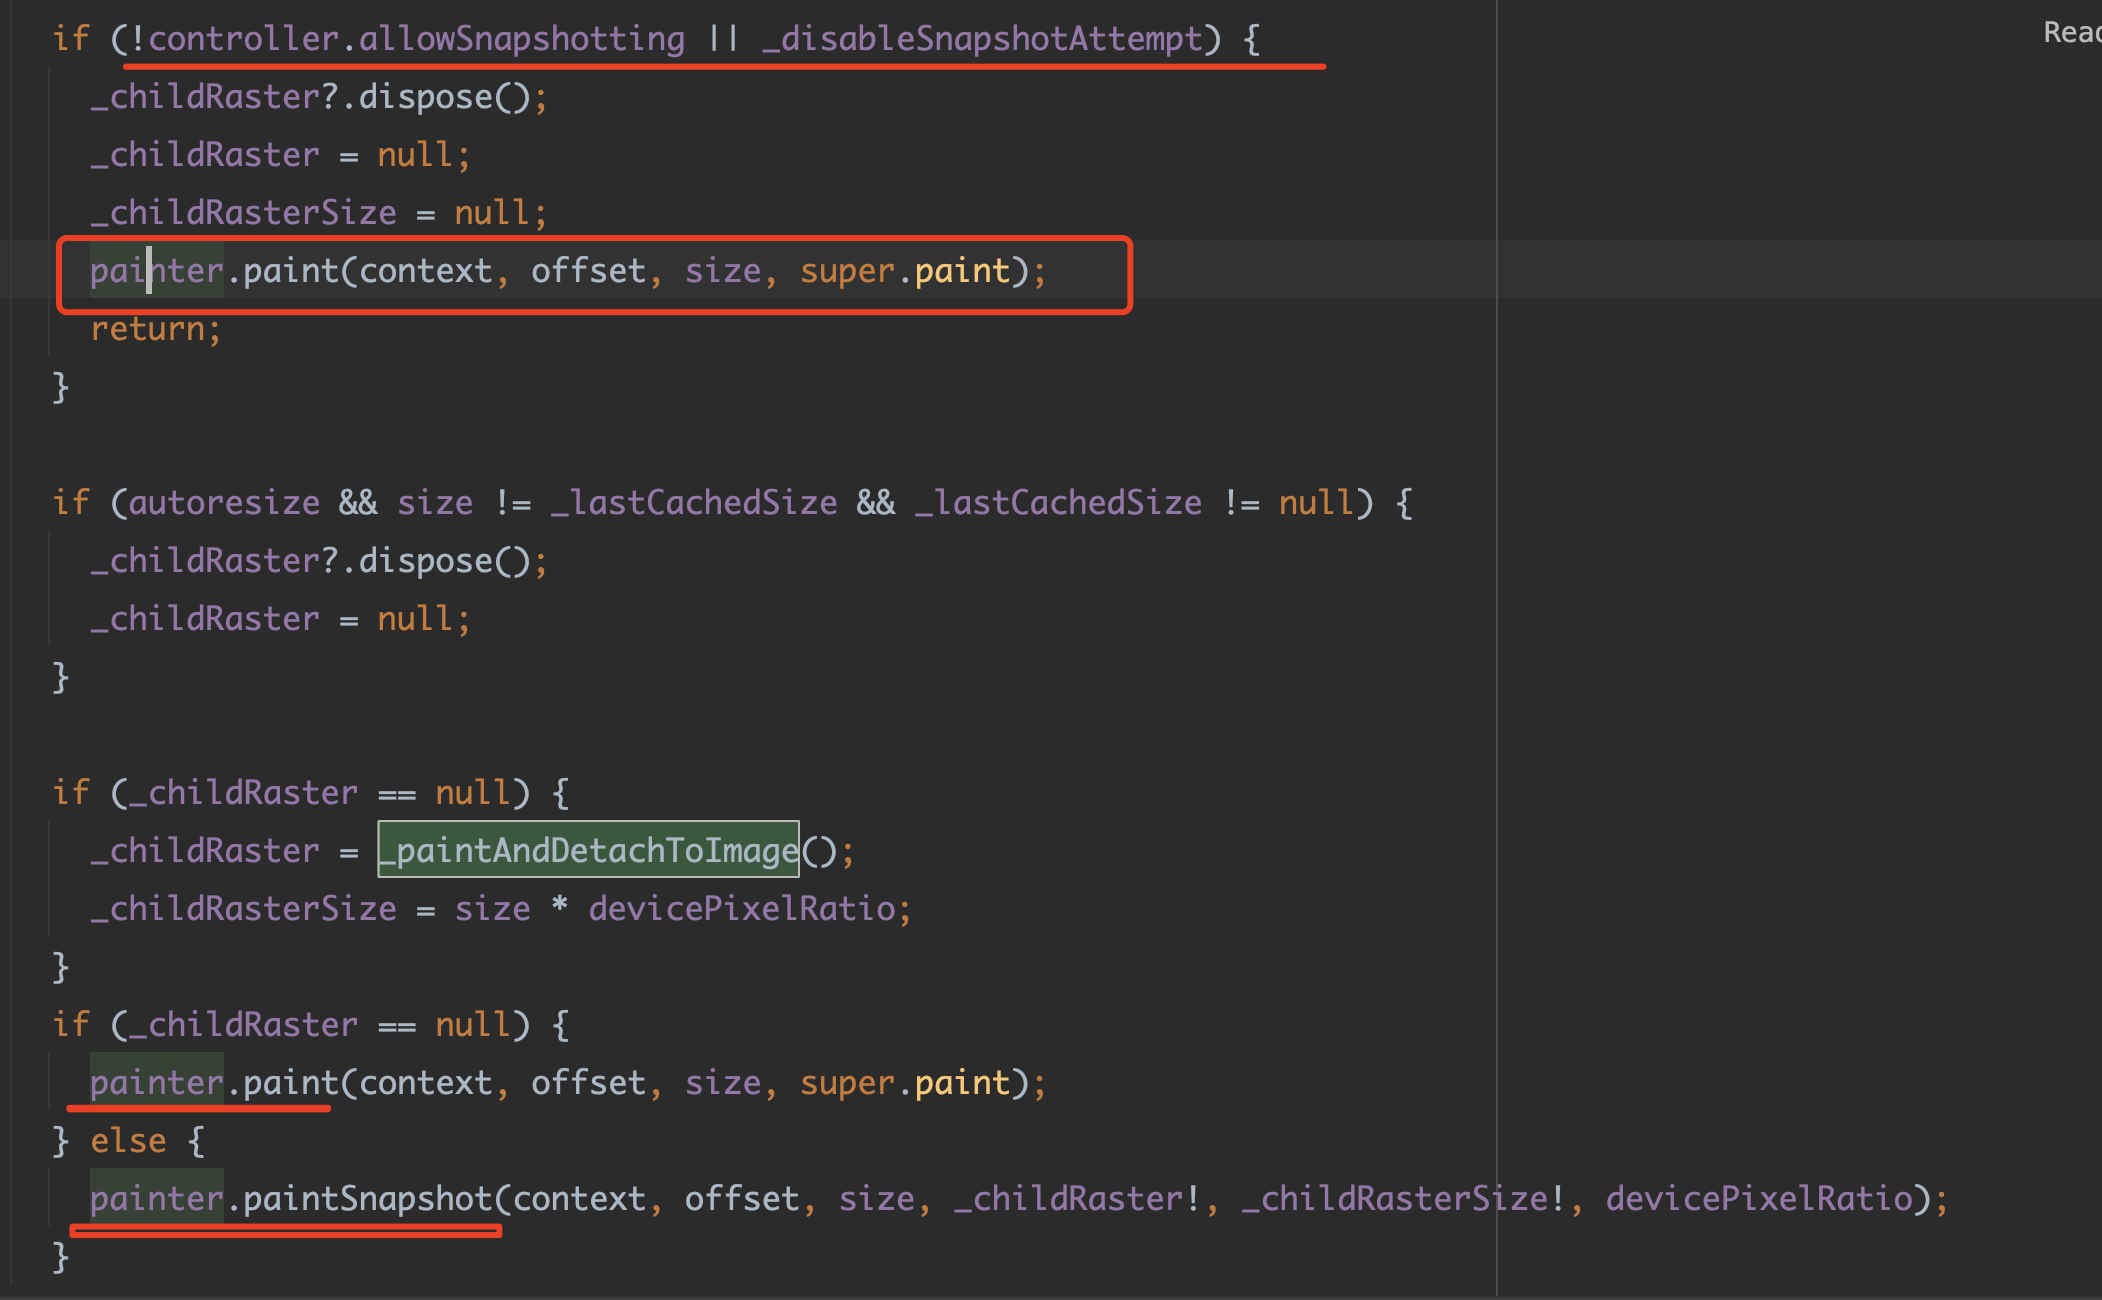The image size is (2102, 1300).
Task: Click _childRasterSize in the '= null;' line
Action: coord(243,213)
